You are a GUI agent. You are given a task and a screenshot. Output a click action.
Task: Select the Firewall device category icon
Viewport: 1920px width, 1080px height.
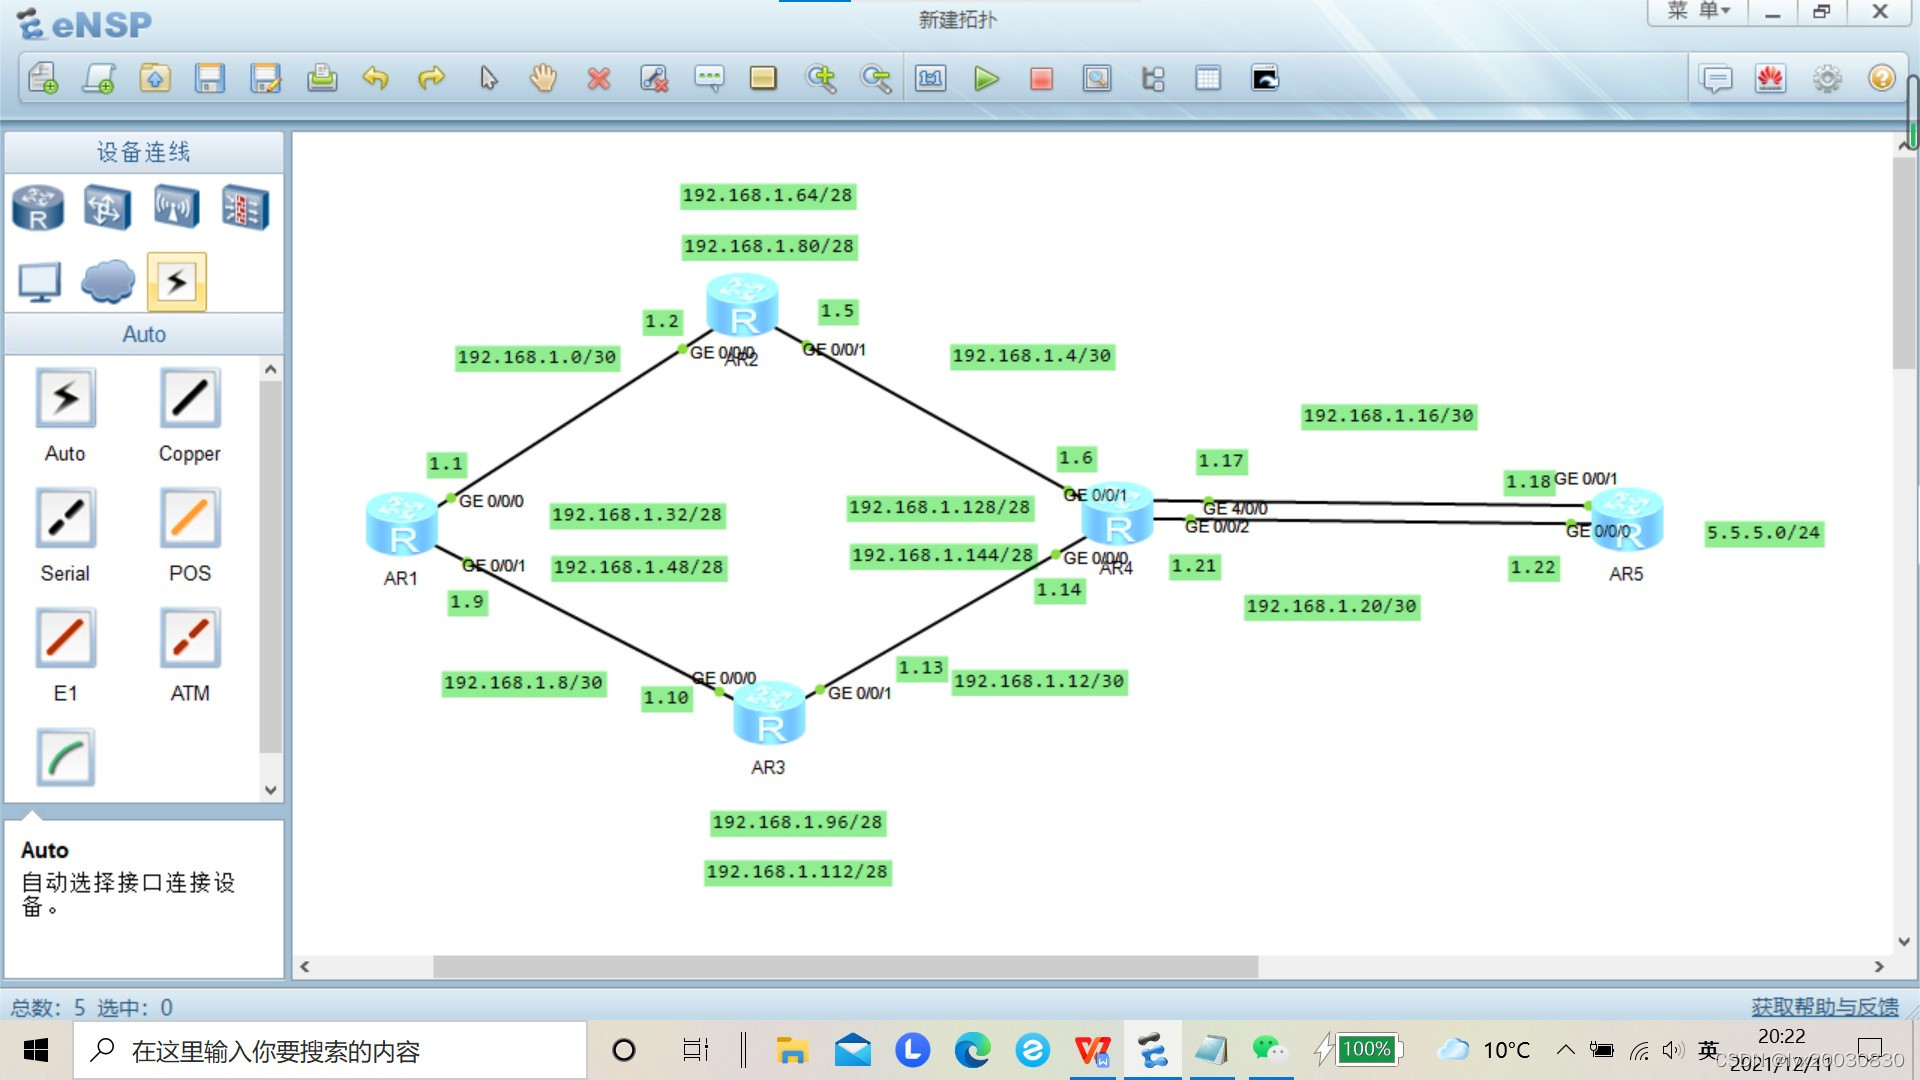click(x=245, y=208)
